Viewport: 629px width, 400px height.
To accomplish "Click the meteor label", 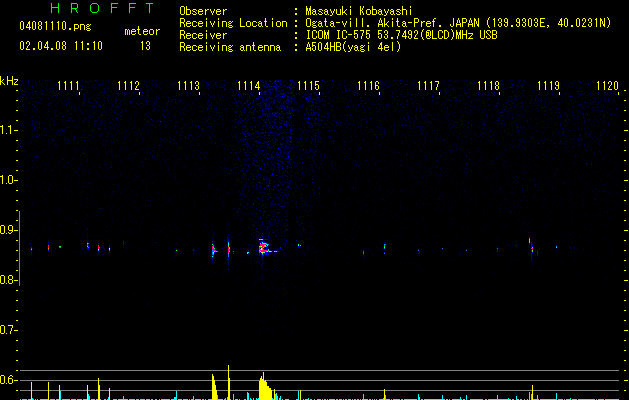I will click(x=142, y=31).
